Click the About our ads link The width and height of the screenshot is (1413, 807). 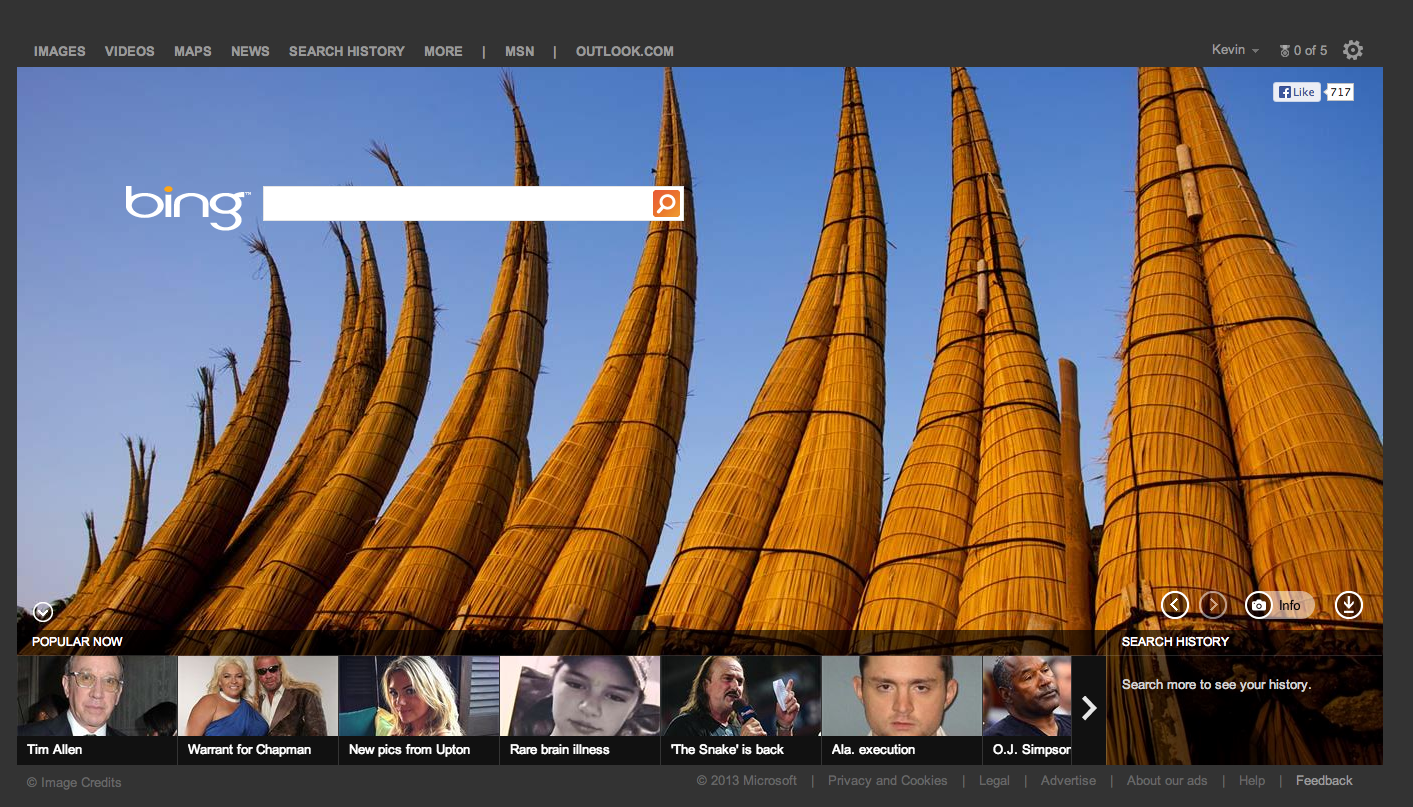coord(1167,780)
